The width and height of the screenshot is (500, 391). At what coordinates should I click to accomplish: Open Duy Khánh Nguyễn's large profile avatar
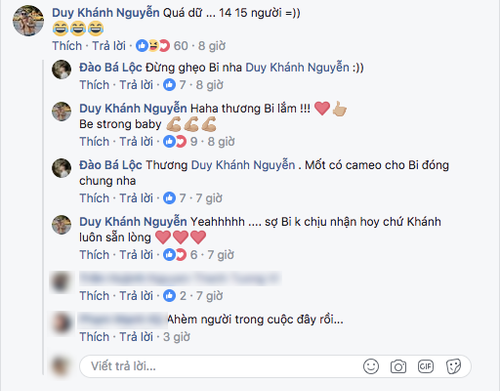pyautogui.click(x=28, y=21)
